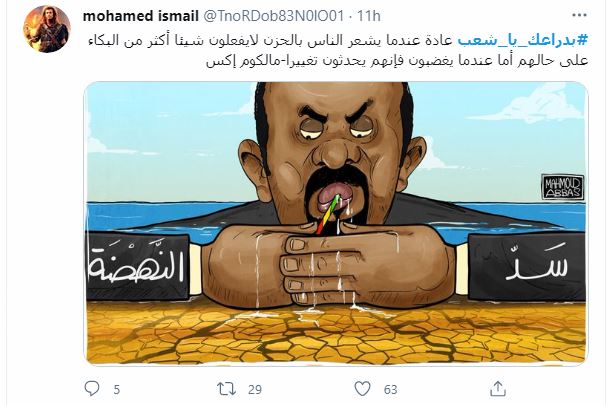Click the first line of Arabic tweet text
The image size is (610, 405).
337,40
